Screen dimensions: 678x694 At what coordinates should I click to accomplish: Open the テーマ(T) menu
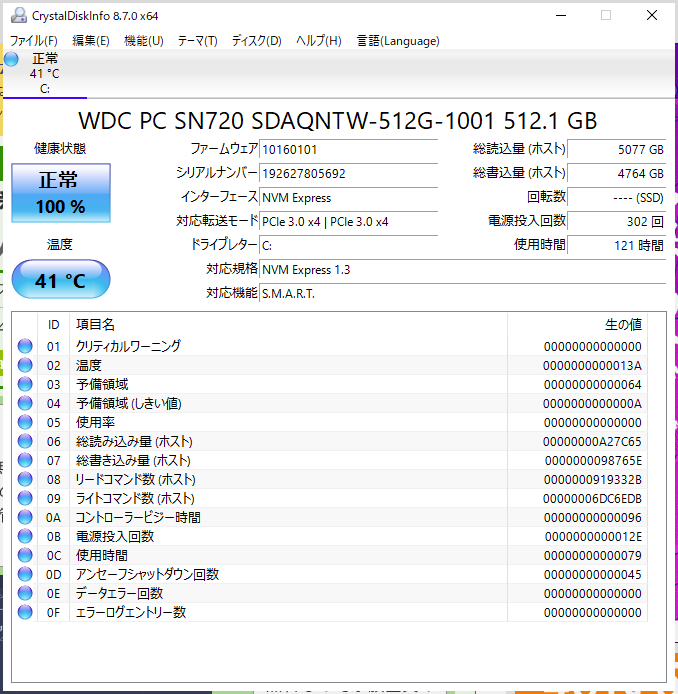(197, 41)
